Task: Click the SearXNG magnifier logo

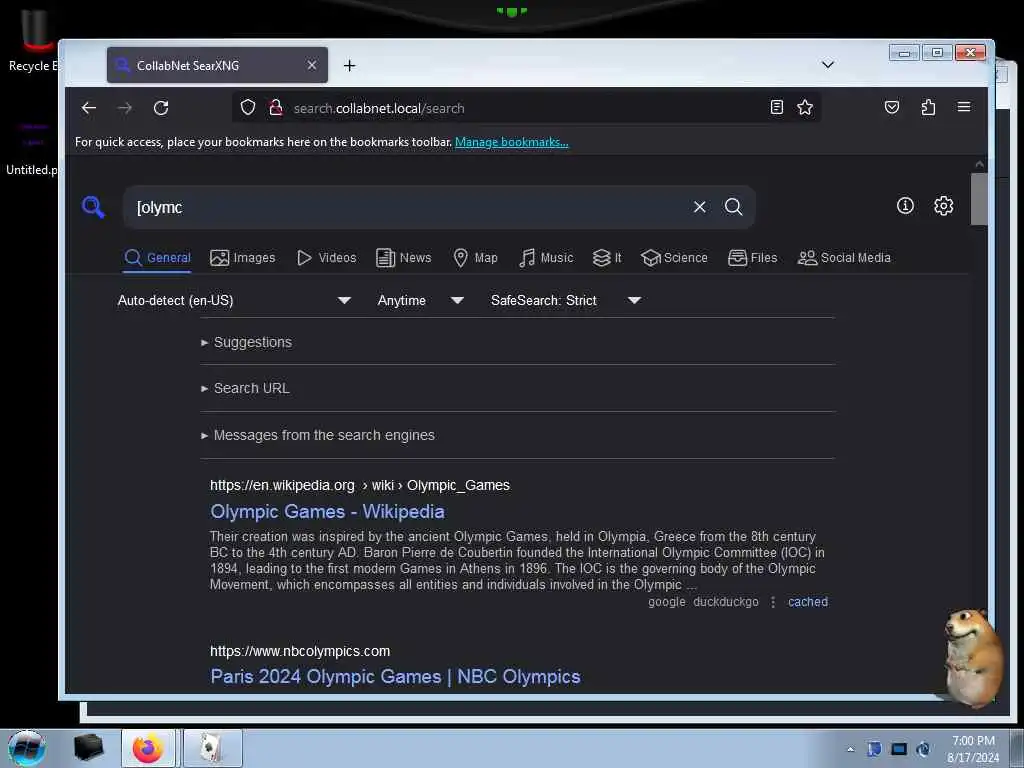Action: 93,207
